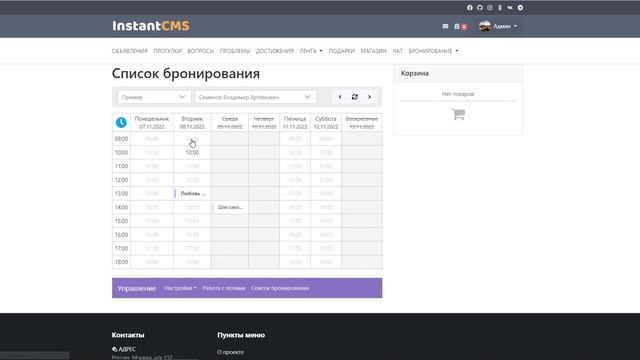Image resolution: width=640 pixels, height=360 pixels.
Task: Open the Instagram icon in the top bar
Action: [x=490, y=7]
